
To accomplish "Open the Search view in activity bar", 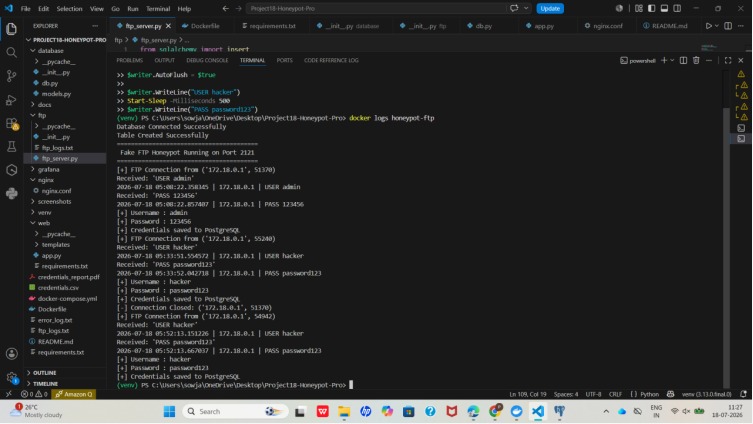I will tap(12, 52).
